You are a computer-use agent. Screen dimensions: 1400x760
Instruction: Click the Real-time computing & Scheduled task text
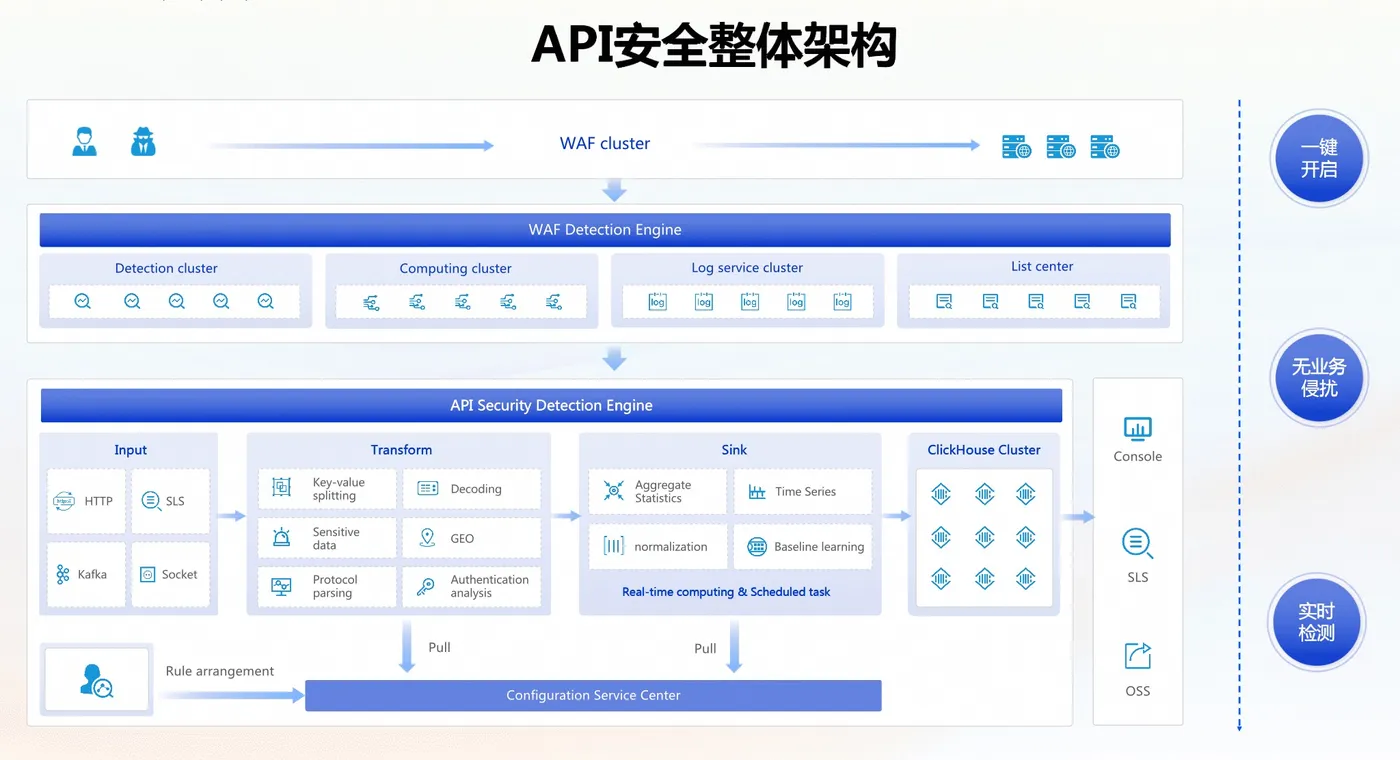[x=726, y=592]
